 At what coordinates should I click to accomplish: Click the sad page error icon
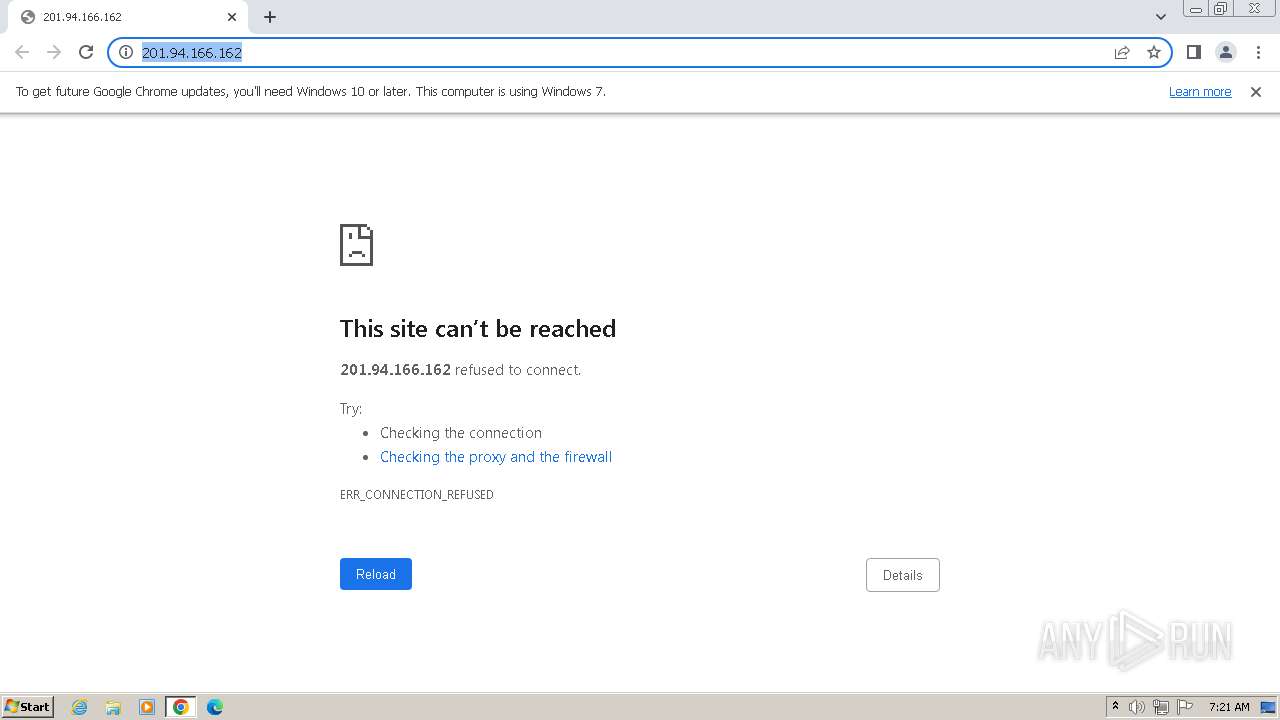(x=357, y=245)
